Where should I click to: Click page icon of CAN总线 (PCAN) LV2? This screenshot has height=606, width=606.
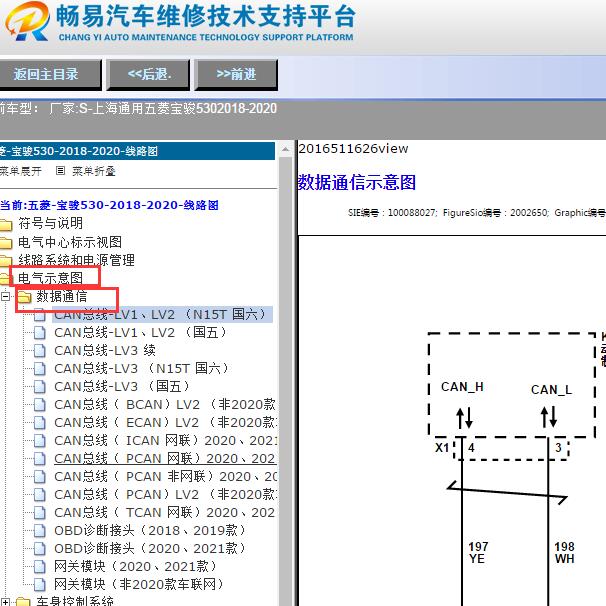(x=39, y=495)
